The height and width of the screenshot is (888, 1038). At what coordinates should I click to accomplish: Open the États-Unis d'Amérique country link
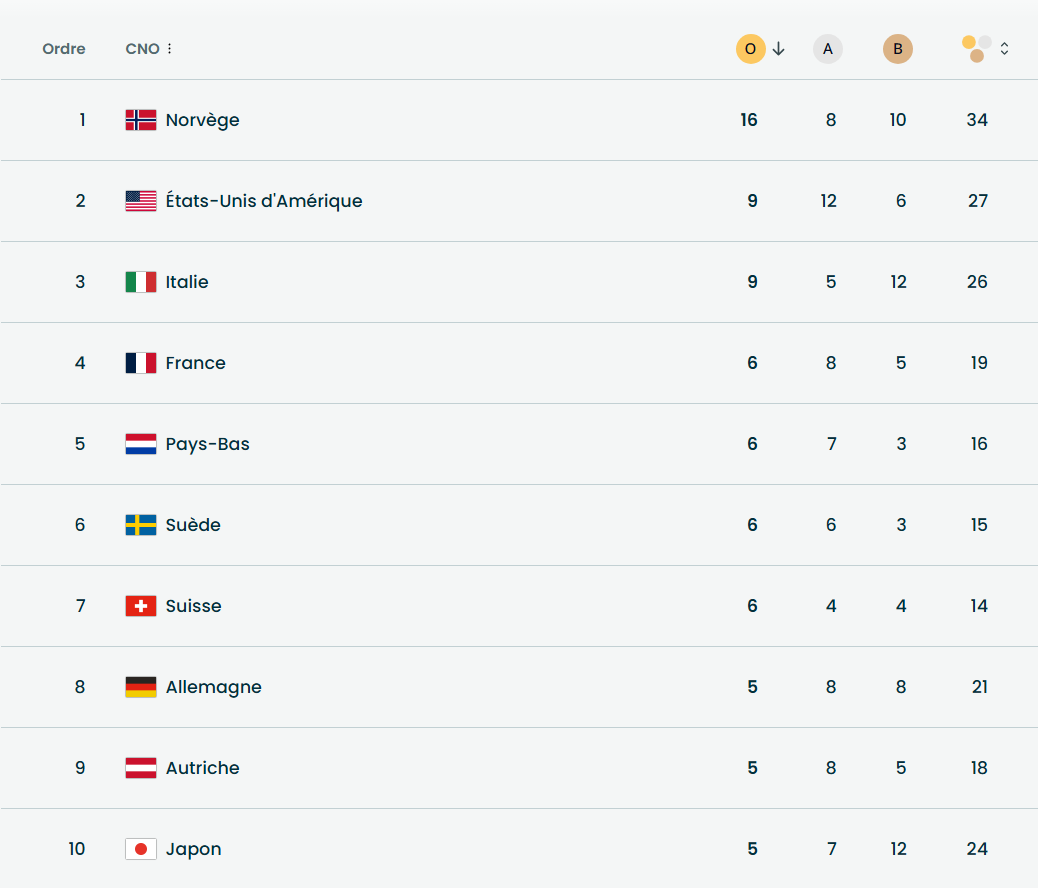click(264, 201)
